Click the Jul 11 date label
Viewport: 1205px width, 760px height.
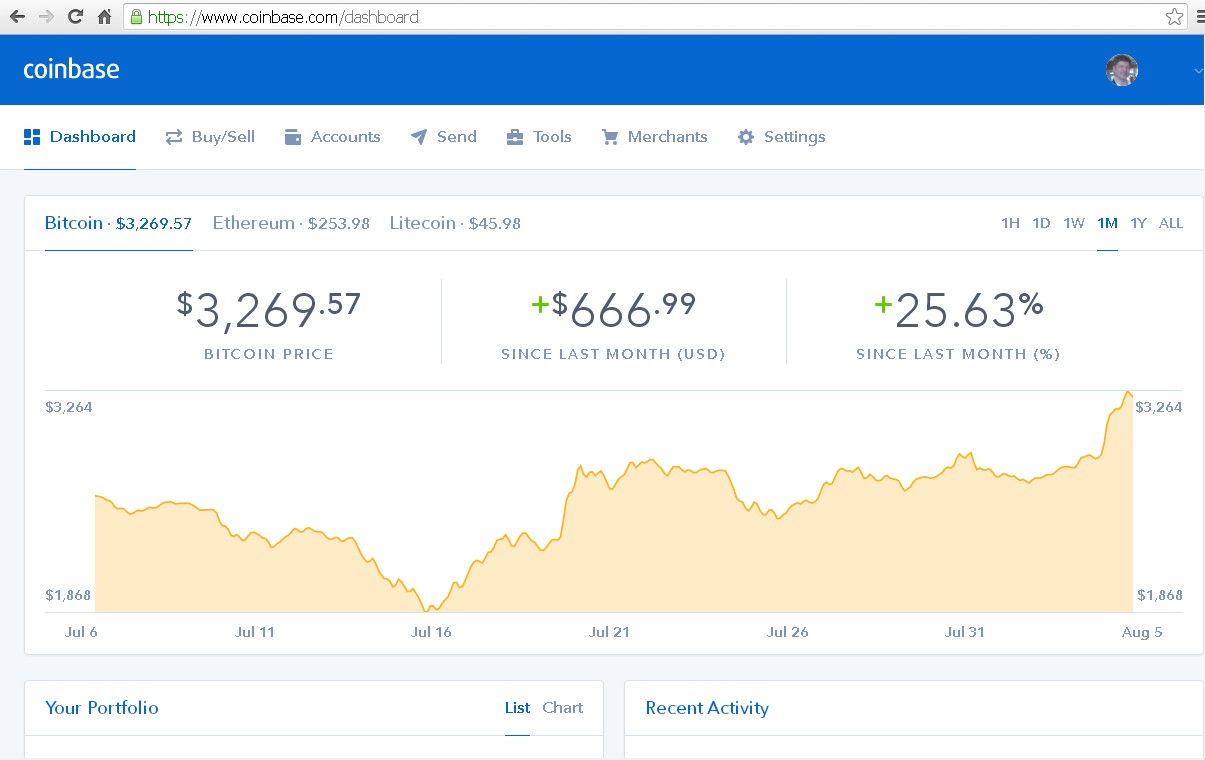(x=254, y=632)
